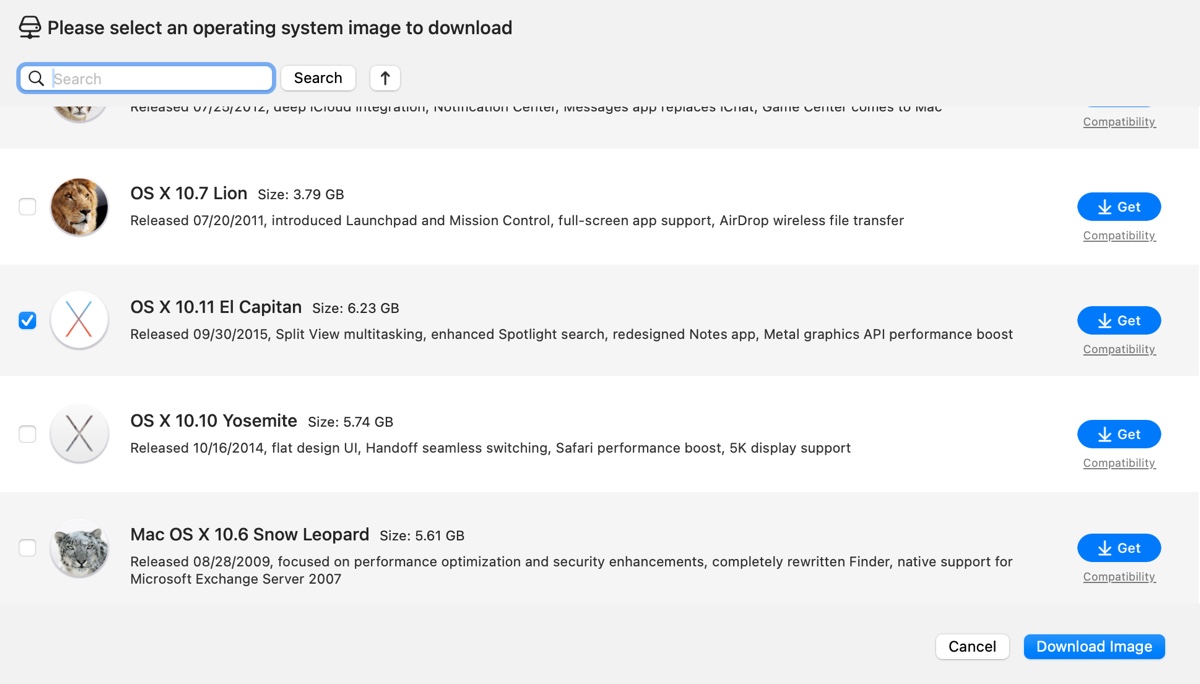Click the disk image header icon

coord(30,28)
